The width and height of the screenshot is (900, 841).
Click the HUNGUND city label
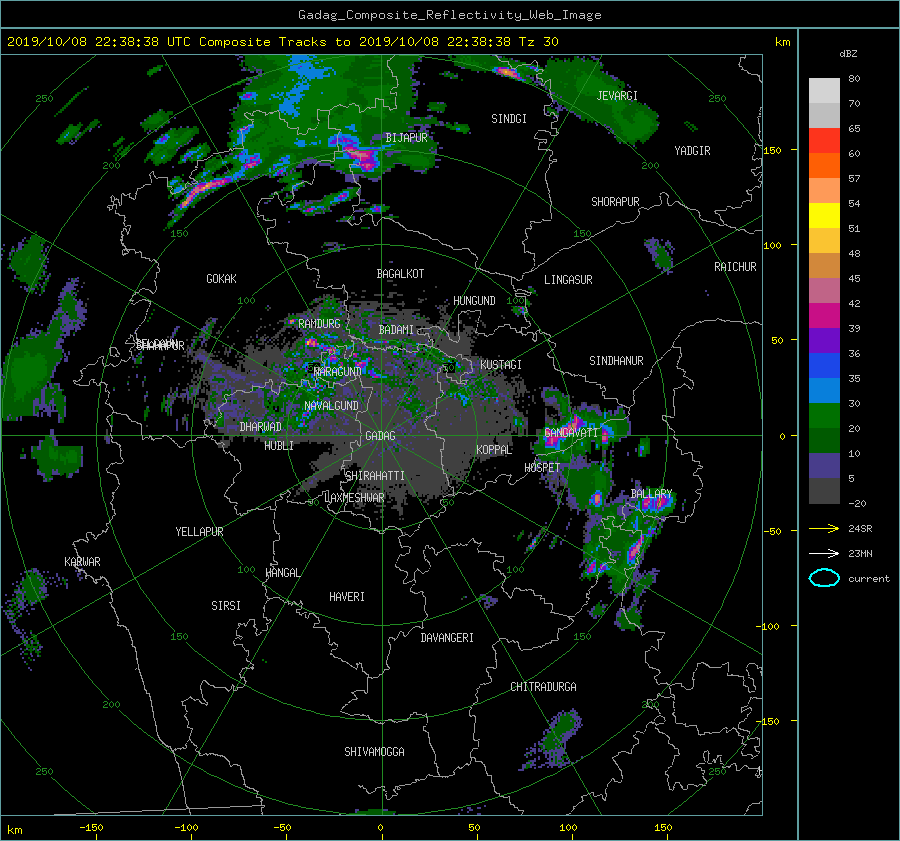coord(474,301)
